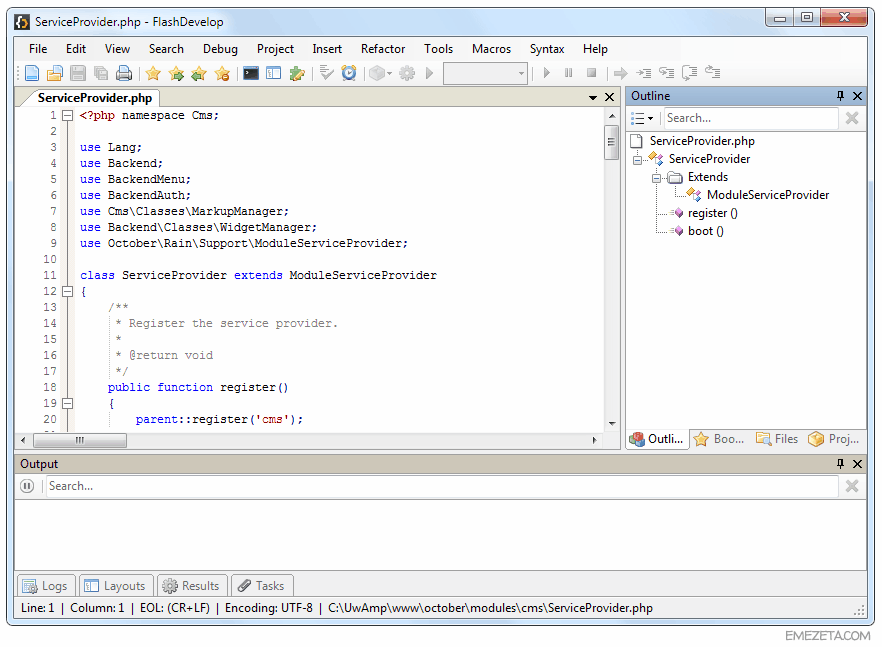The height and width of the screenshot is (647, 882).
Task: Switch to the Bookmarks panel tab
Action: pyautogui.click(x=719, y=439)
